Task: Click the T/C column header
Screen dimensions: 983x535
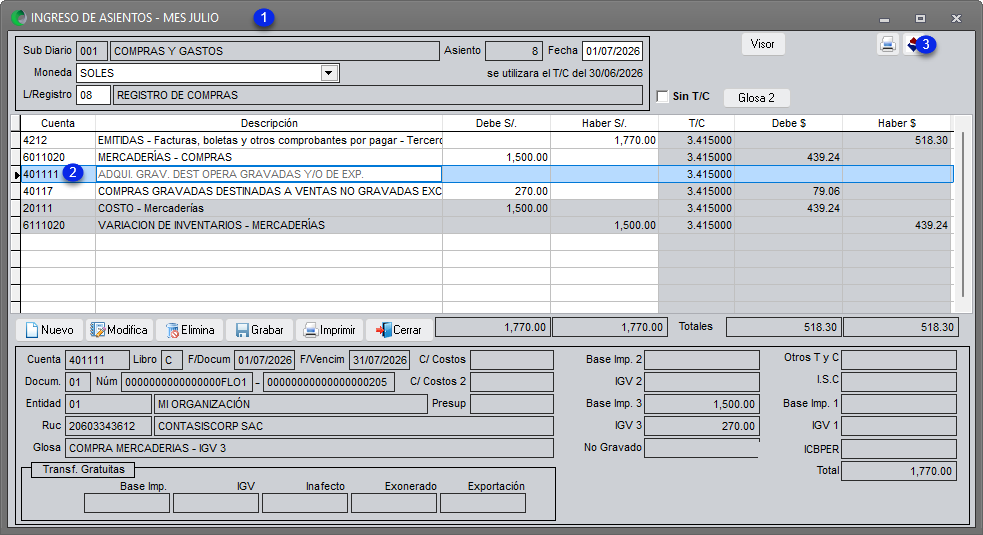Action: point(697,124)
